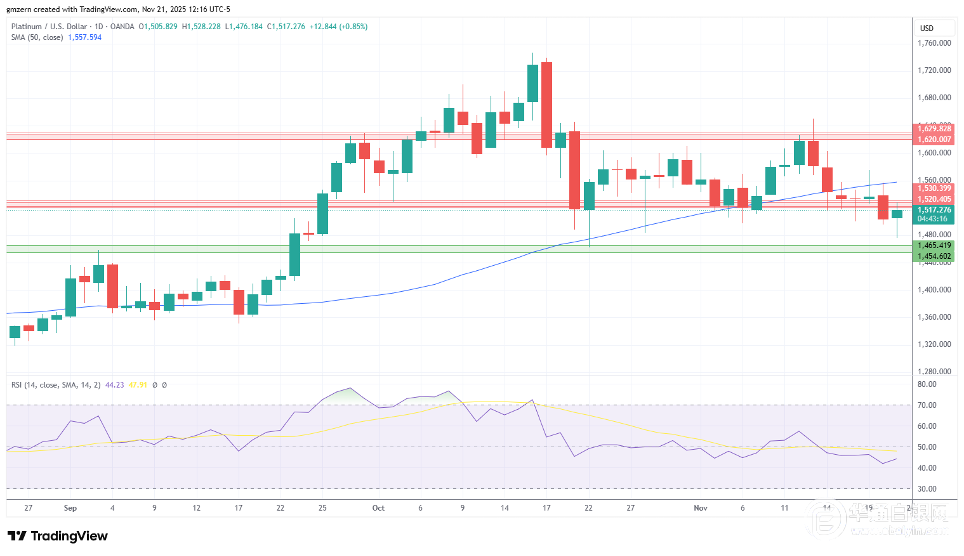Open the USD currency selector
The height and width of the screenshot is (556, 964).
point(926,27)
